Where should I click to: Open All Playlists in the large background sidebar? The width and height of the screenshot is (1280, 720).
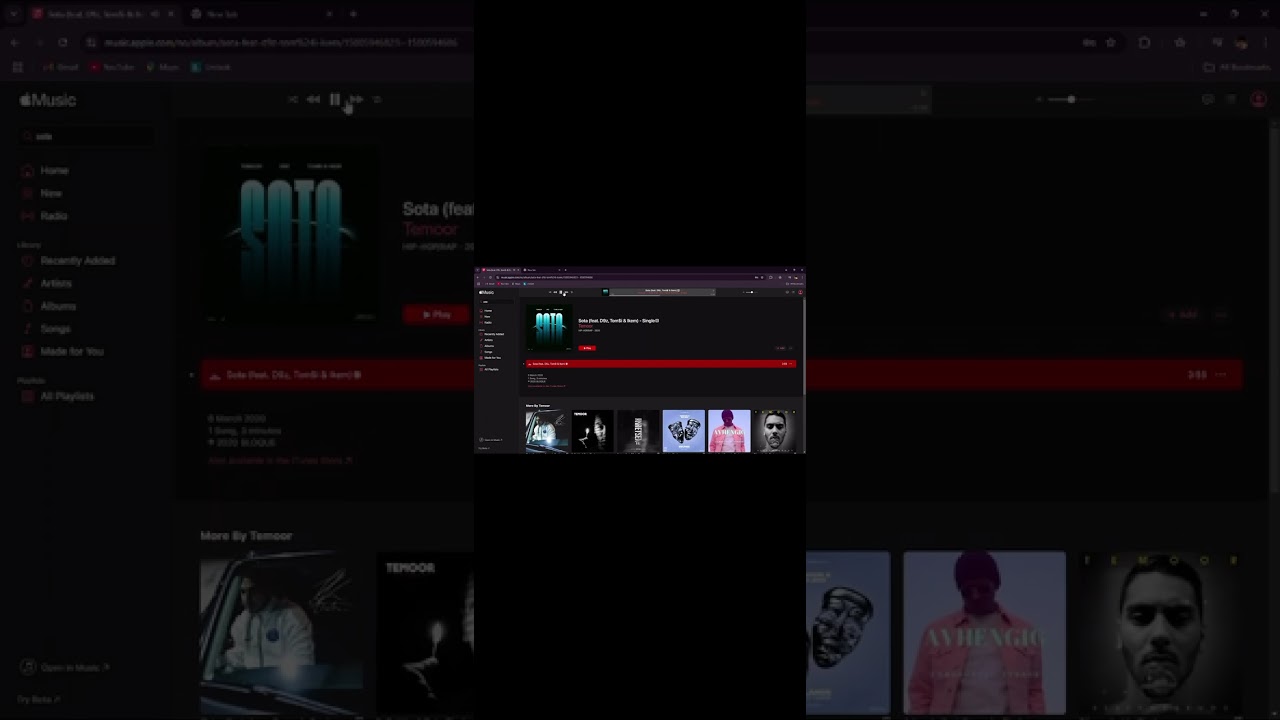58,396
